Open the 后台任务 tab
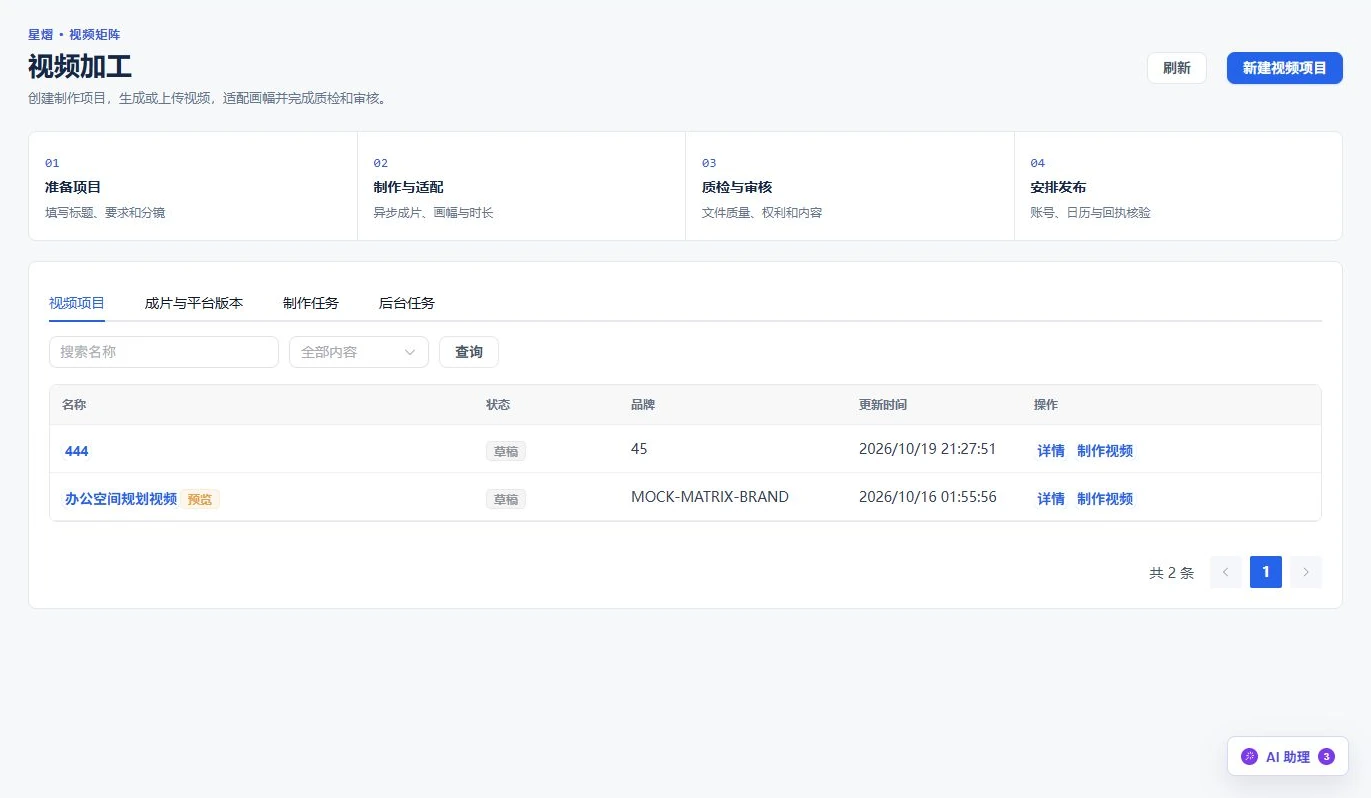 click(x=407, y=303)
